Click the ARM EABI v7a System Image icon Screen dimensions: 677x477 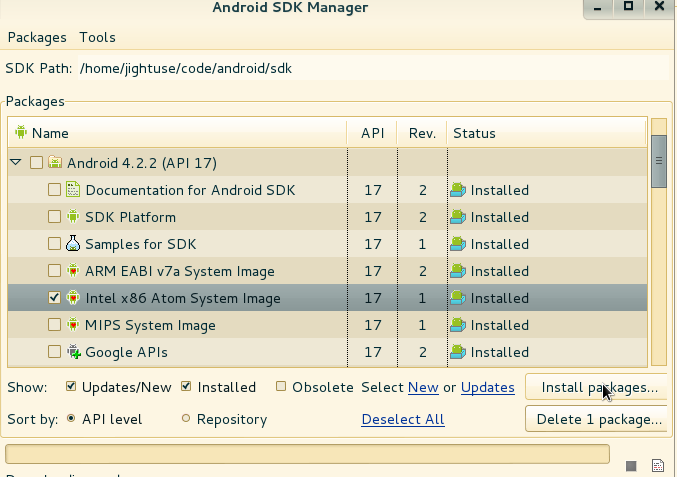click(73, 271)
